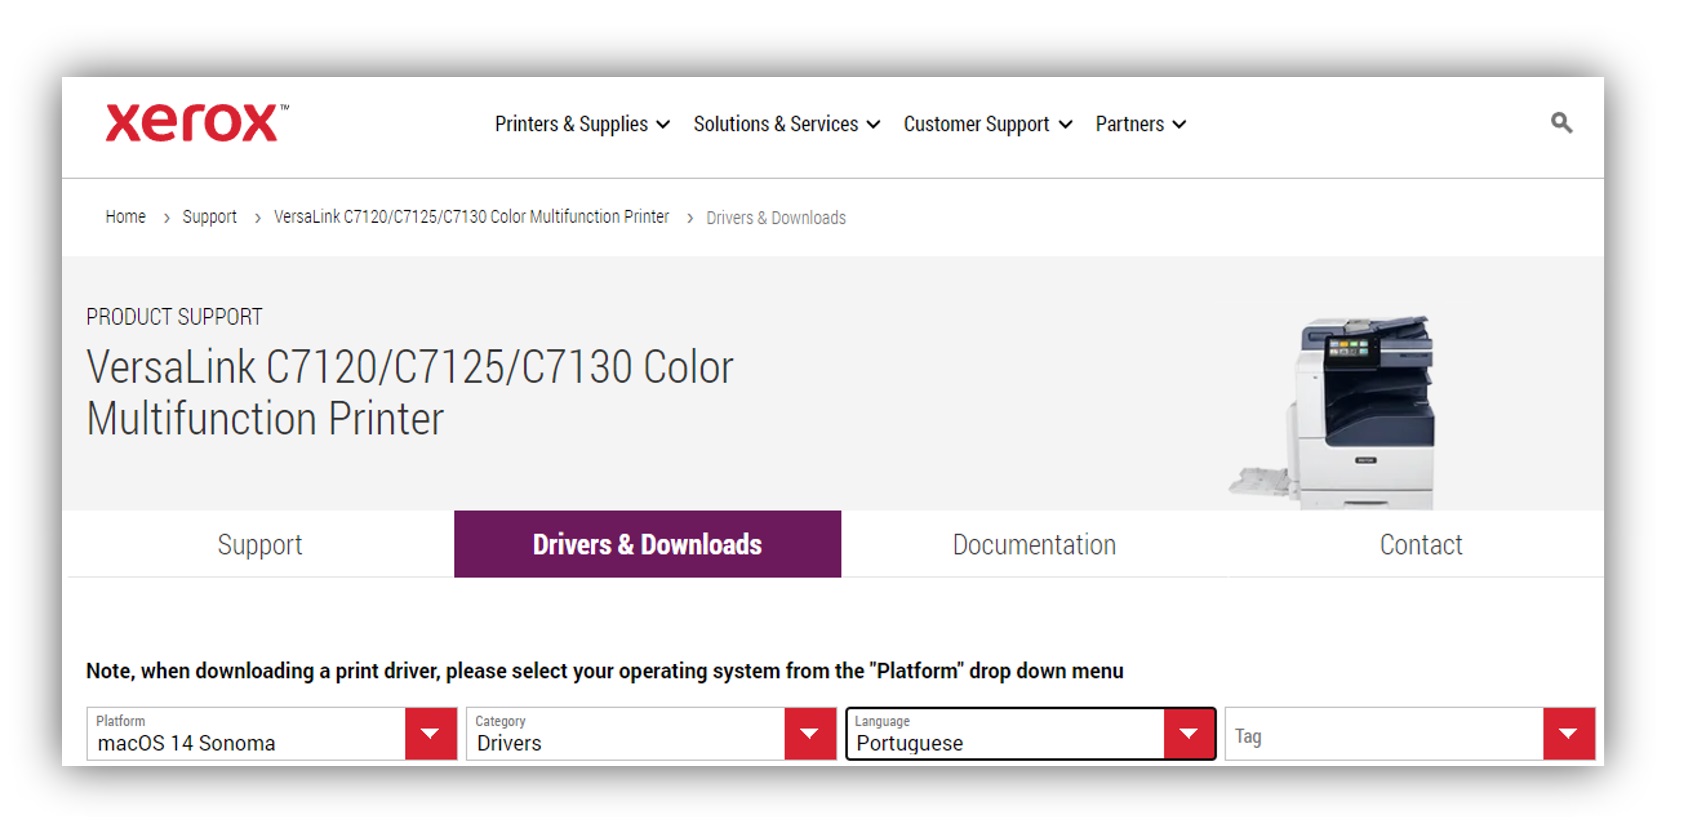Switch to the Support tab
This screenshot has width=1682, height=835.
(x=260, y=544)
